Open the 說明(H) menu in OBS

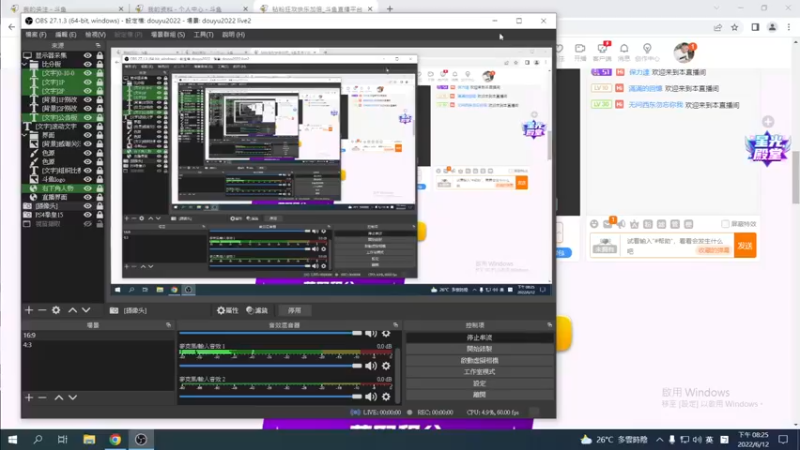click(233, 35)
